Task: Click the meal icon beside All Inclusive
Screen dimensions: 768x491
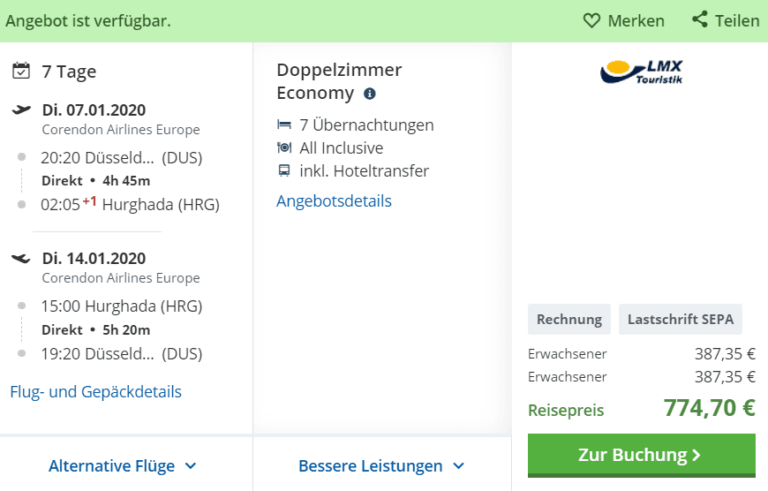Action: click(x=284, y=147)
